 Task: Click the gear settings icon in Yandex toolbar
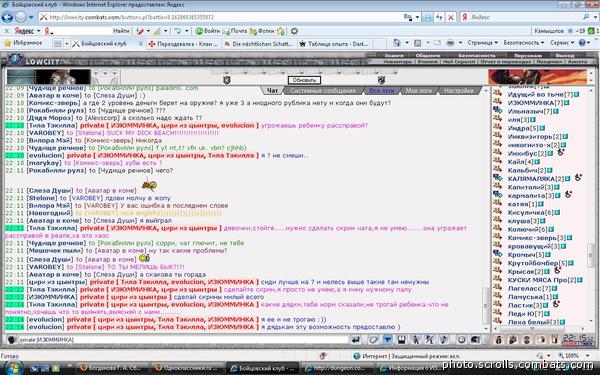[x=294, y=31]
